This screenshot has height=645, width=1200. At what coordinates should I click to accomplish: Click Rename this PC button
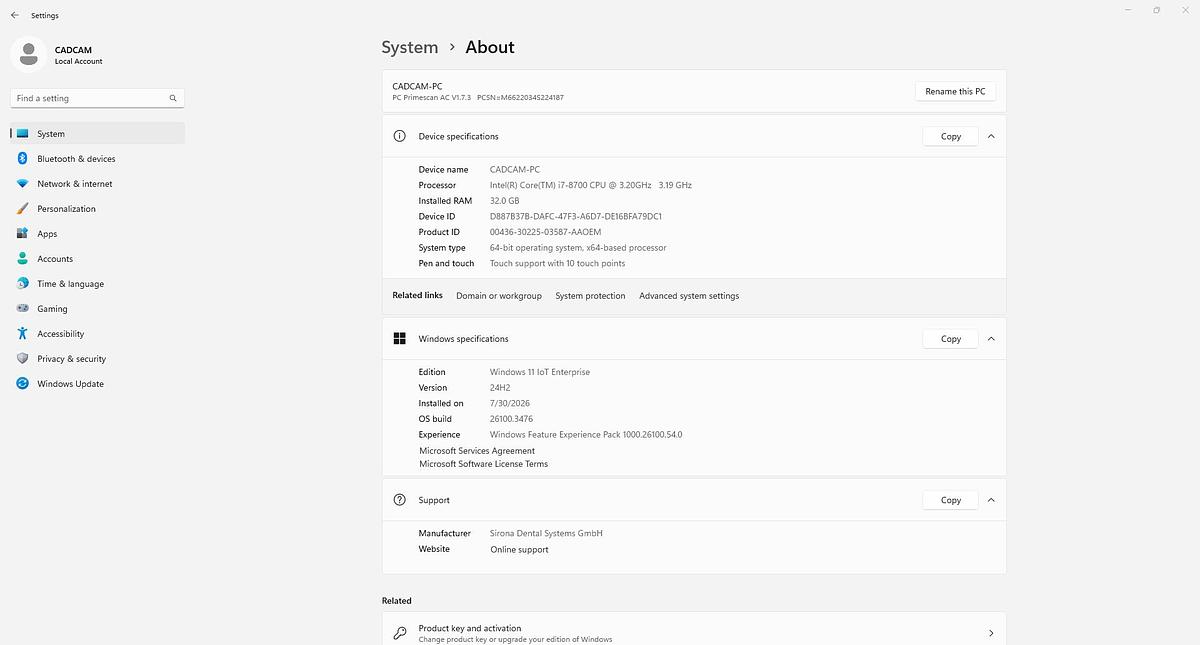pyautogui.click(x=955, y=91)
